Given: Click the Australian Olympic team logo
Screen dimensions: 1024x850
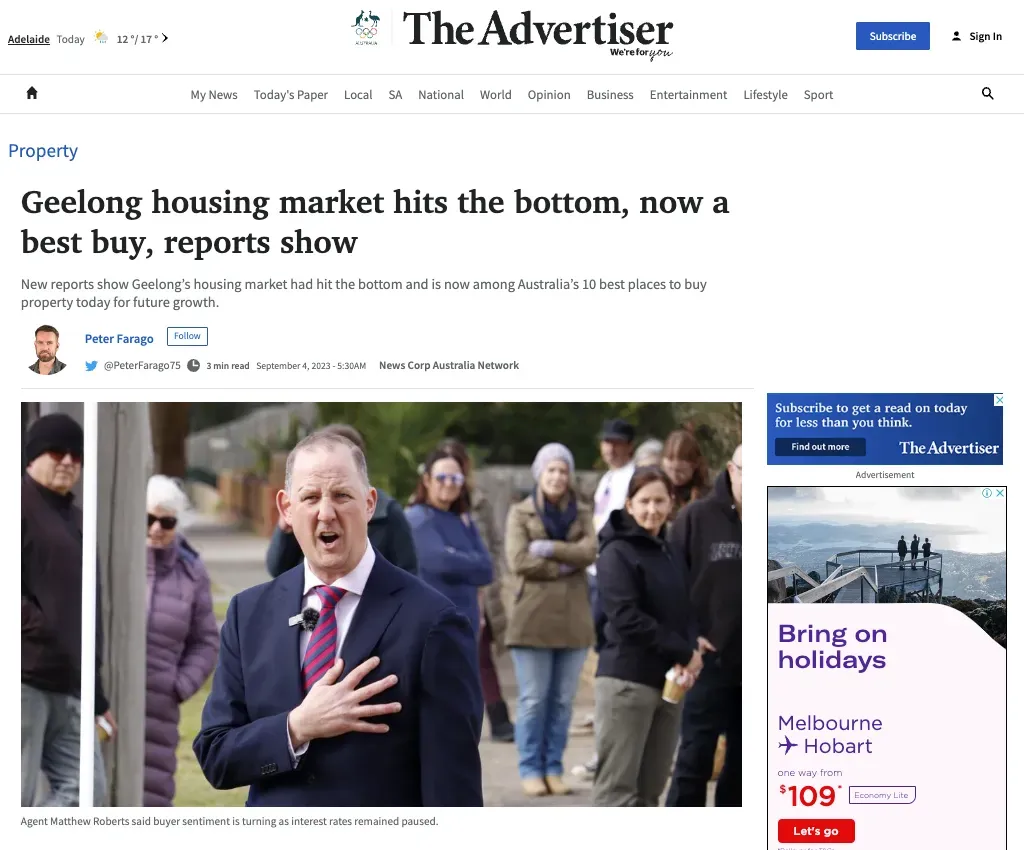Looking at the screenshot, I should (366, 27).
